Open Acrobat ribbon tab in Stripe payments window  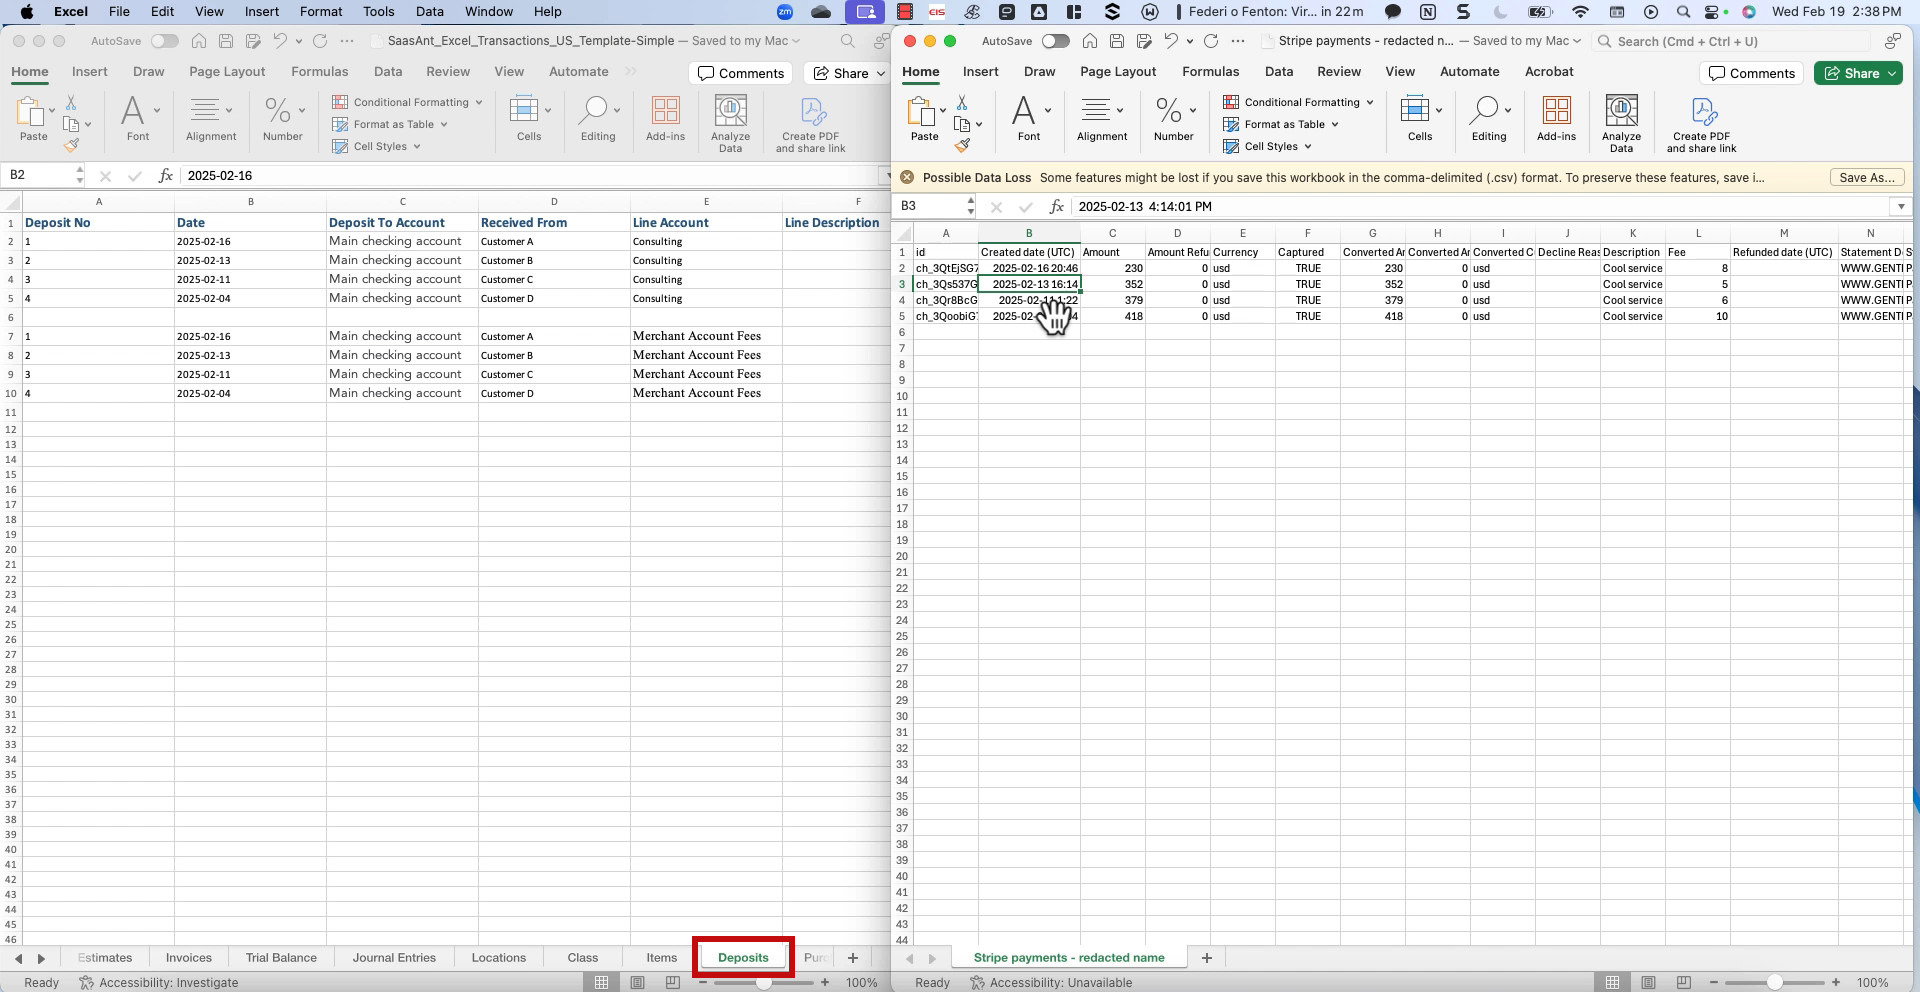(1548, 71)
